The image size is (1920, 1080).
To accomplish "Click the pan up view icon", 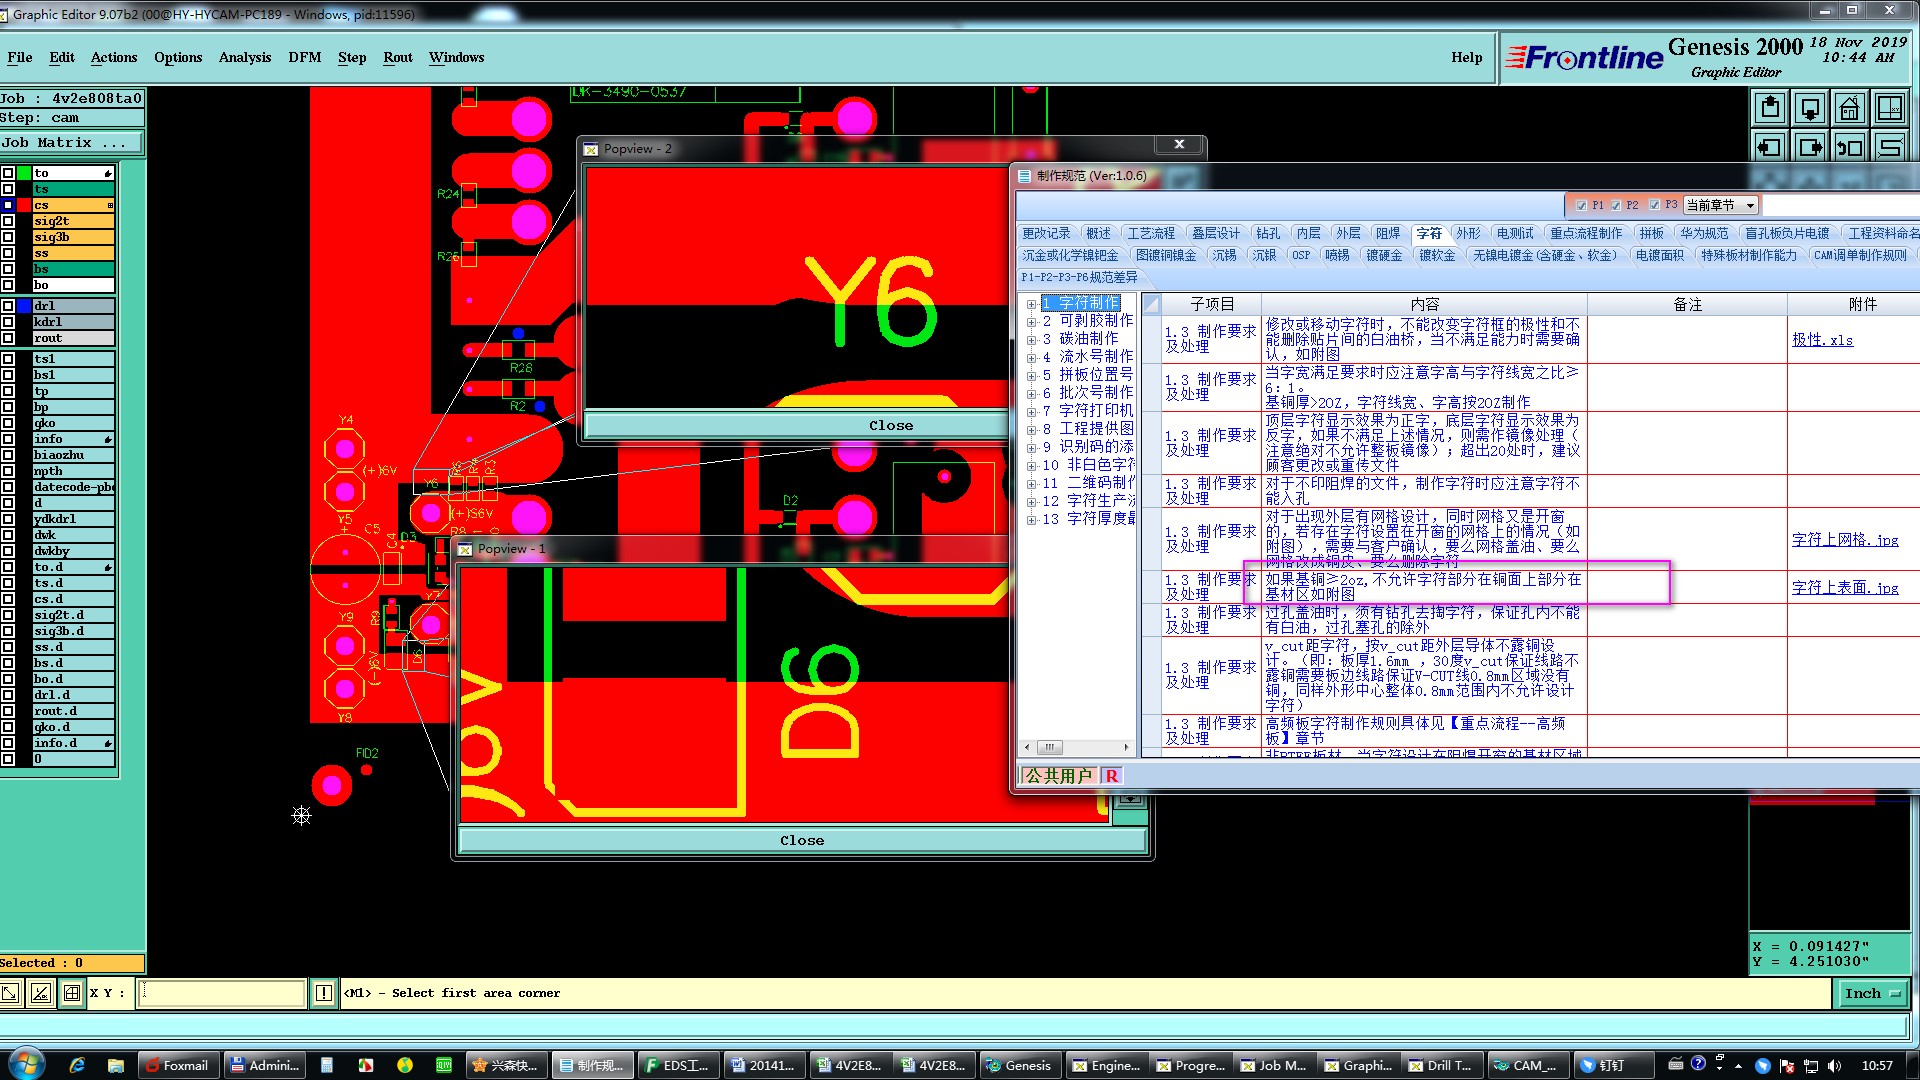I will click(x=1769, y=108).
